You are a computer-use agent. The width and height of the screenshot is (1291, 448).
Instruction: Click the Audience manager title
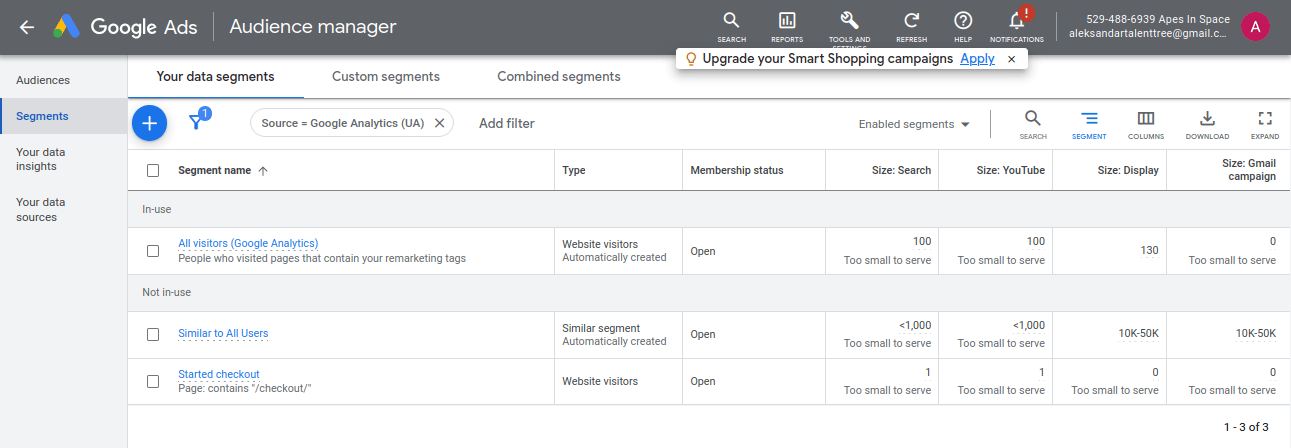313,27
